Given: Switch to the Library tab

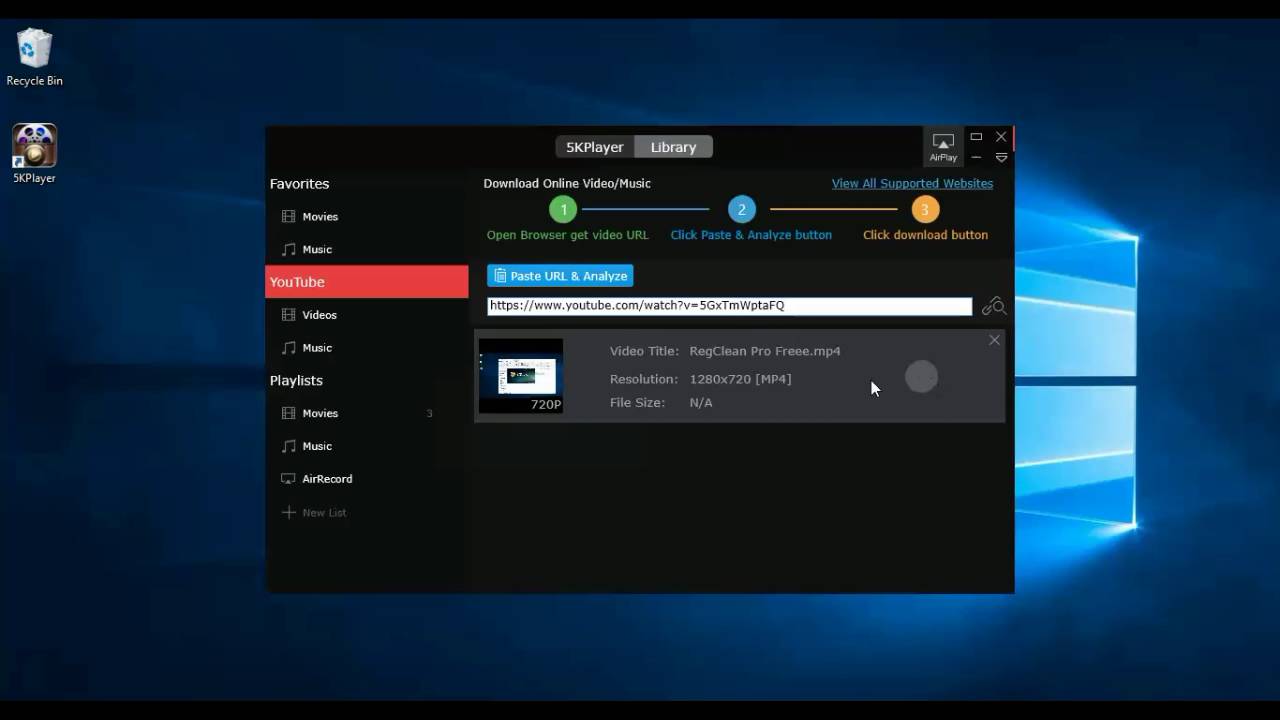Looking at the screenshot, I should (672, 146).
